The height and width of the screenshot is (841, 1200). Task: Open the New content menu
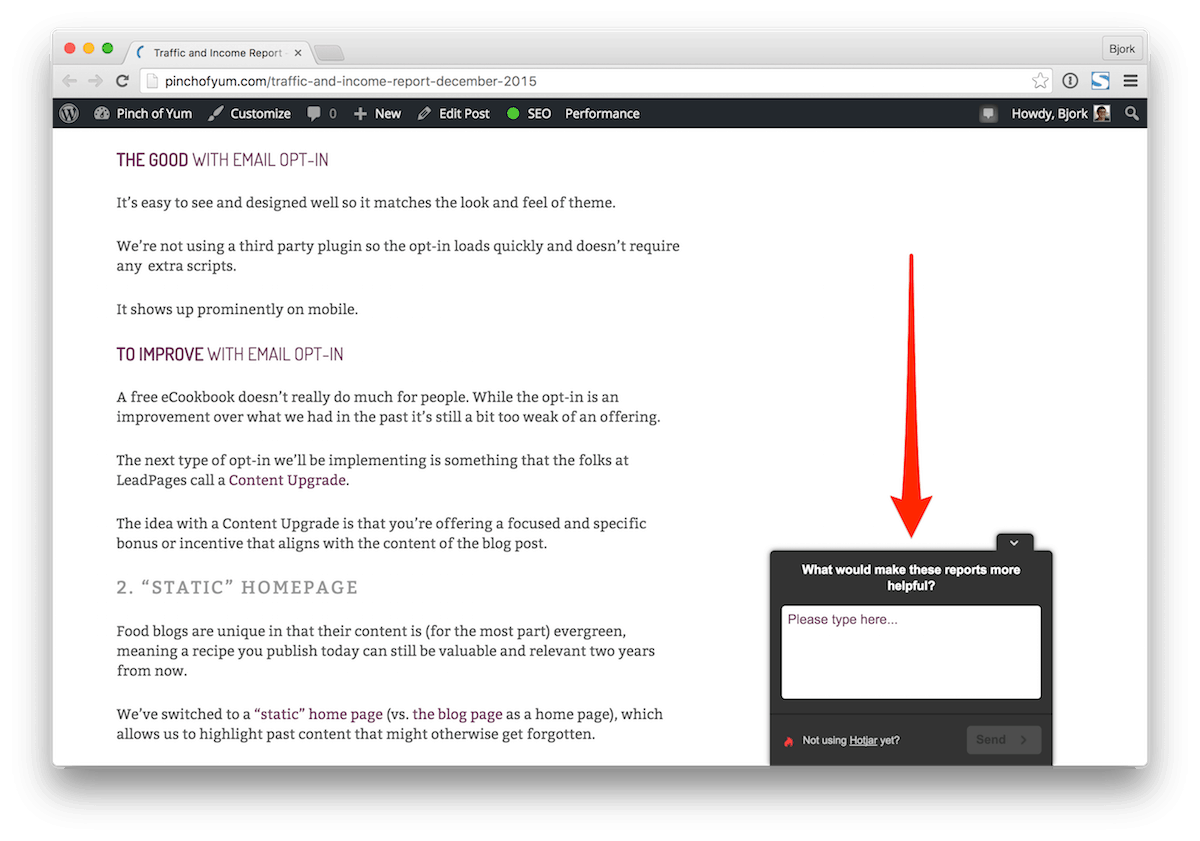click(x=377, y=114)
